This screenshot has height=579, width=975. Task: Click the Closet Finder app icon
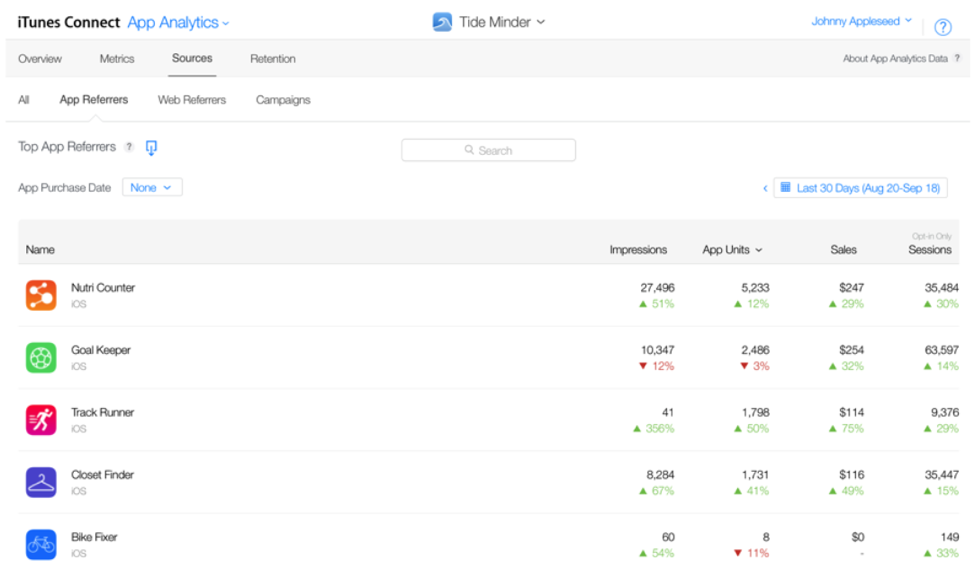pyautogui.click(x=41, y=482)
